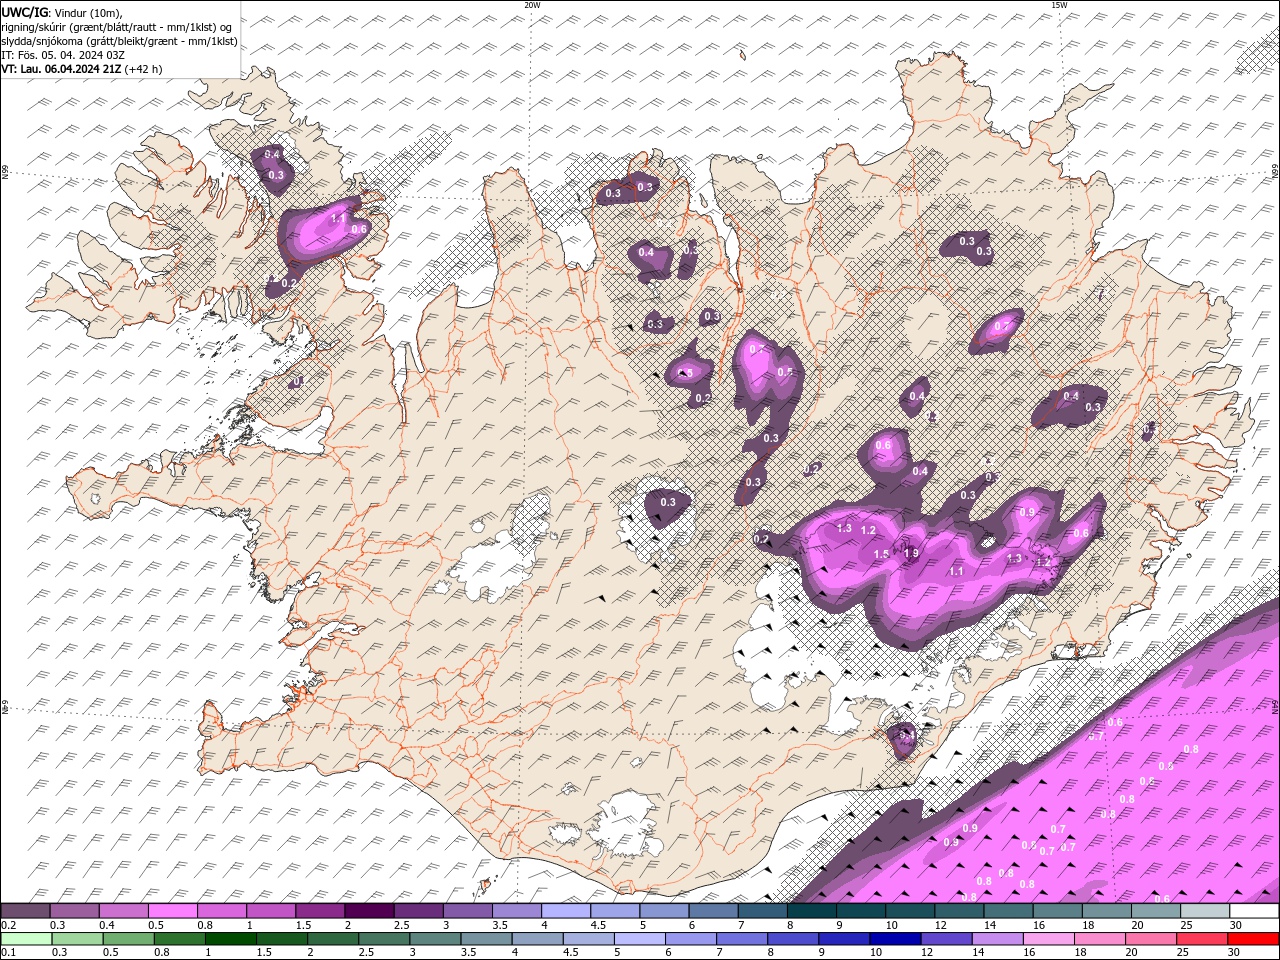Image resolution: width=1280 pixels, height=960 pixels.
Task: Click the darkest green swatch between 1 and 1.5, bottom row
Action: coord(230,939)
